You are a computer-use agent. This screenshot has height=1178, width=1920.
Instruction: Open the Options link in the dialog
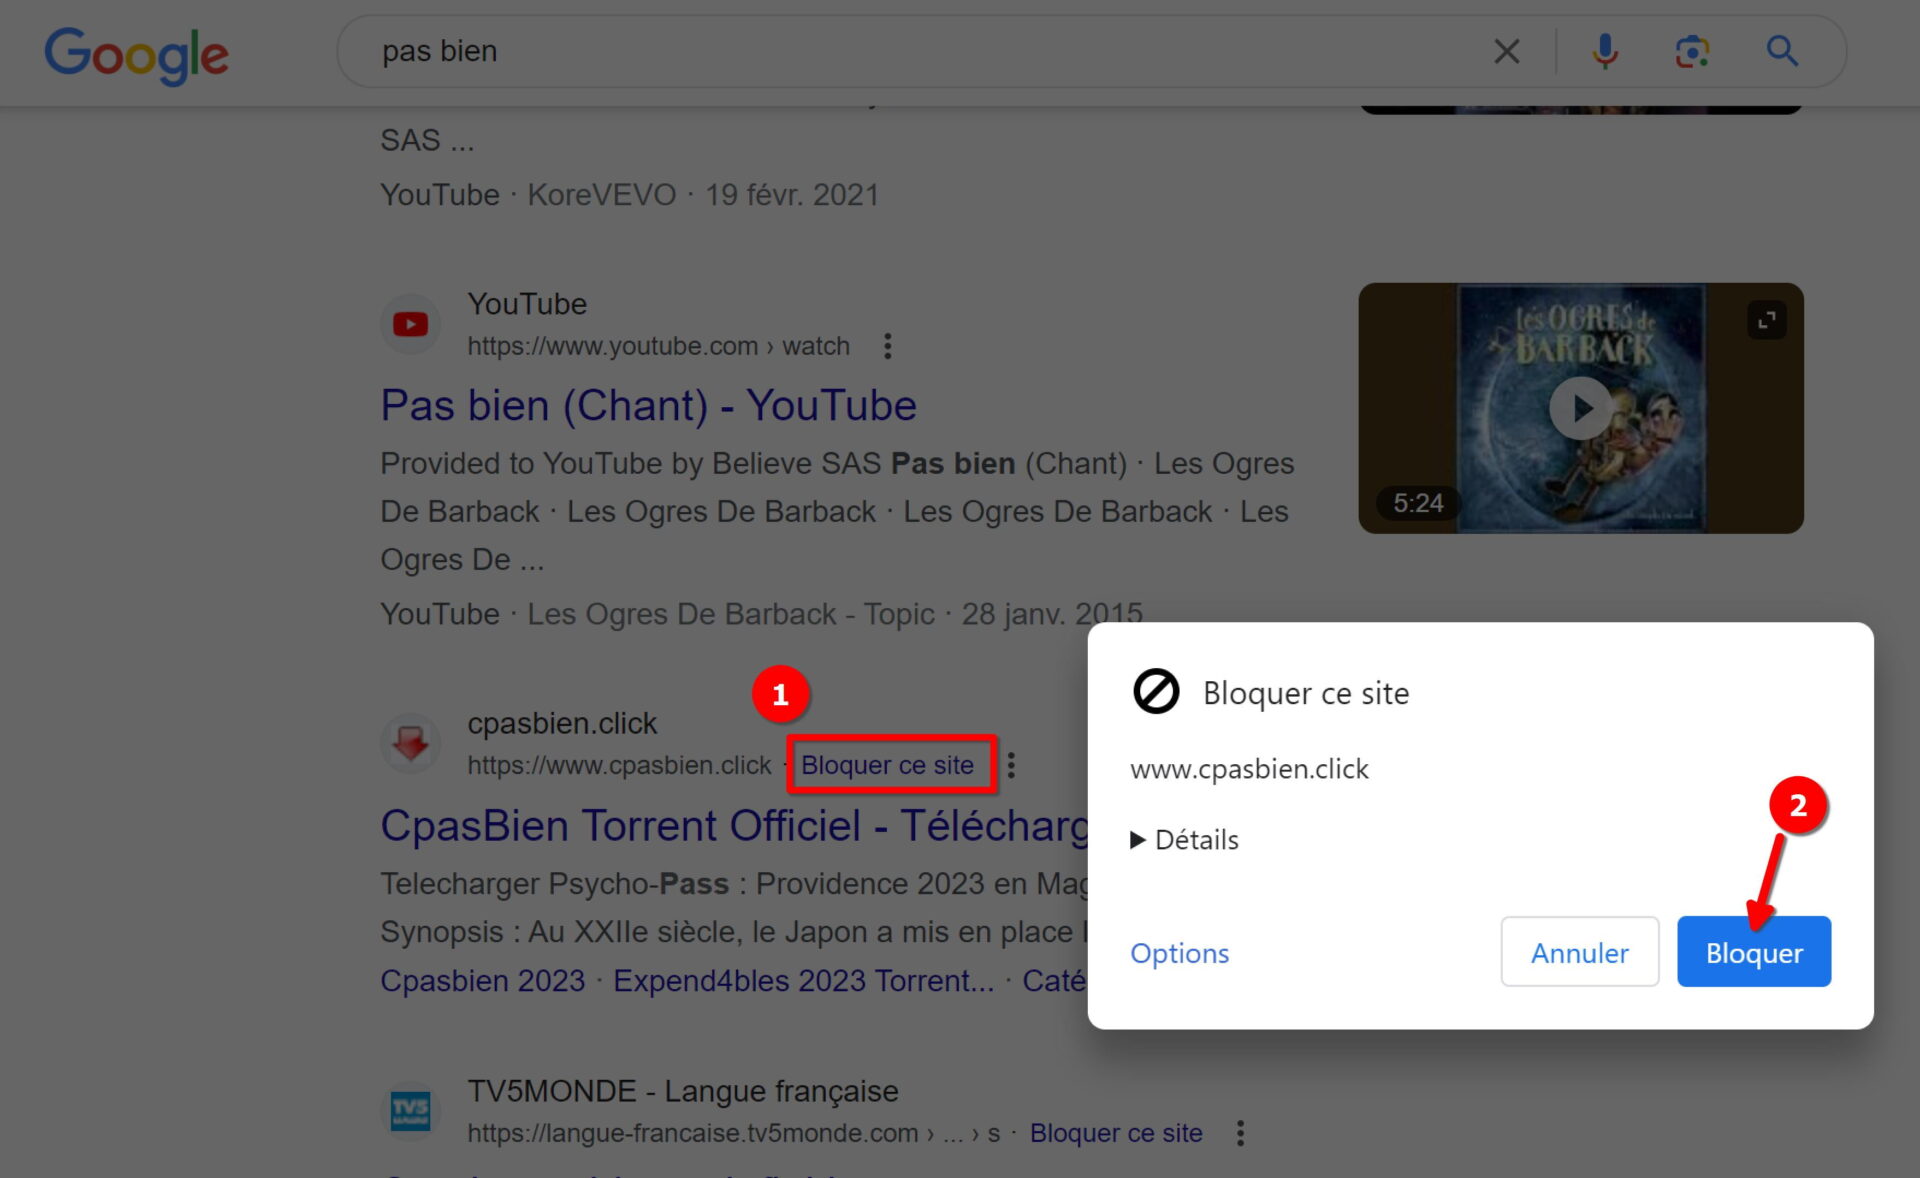click(1179, 952)
